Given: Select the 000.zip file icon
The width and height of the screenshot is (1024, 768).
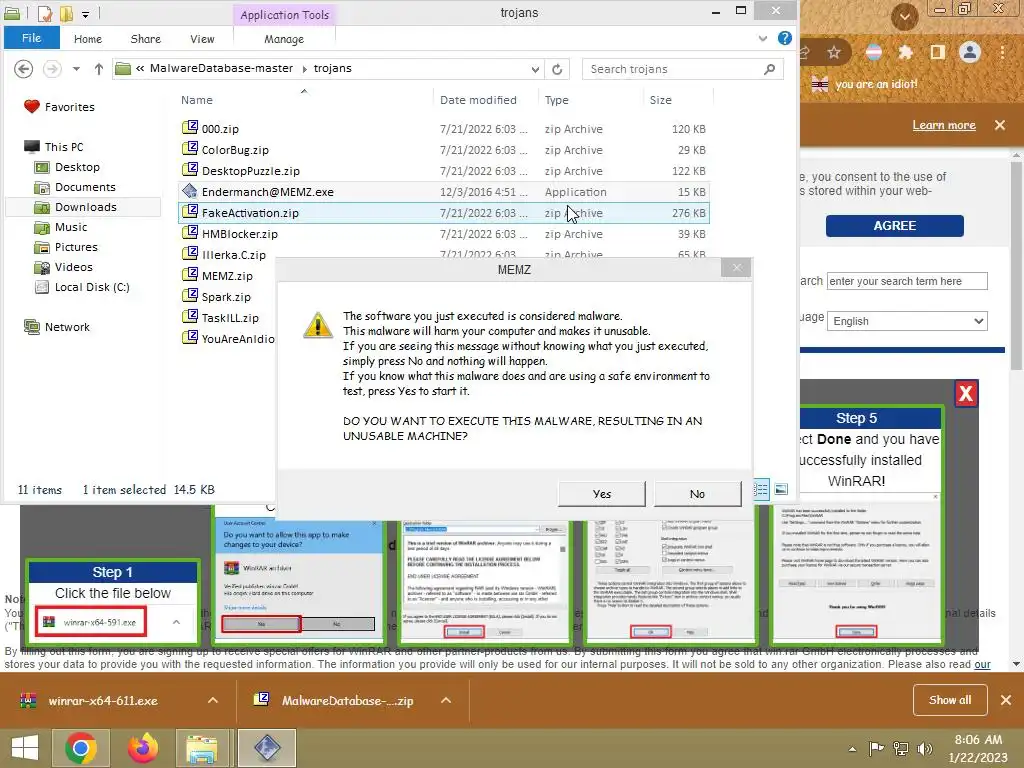Looking at the screenshot, I should (x=189, y=127).
